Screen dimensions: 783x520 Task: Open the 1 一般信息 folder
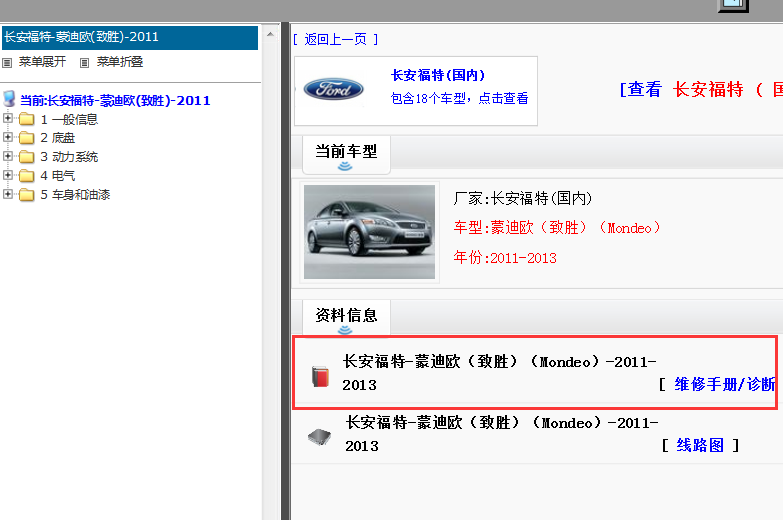[69, 119]
